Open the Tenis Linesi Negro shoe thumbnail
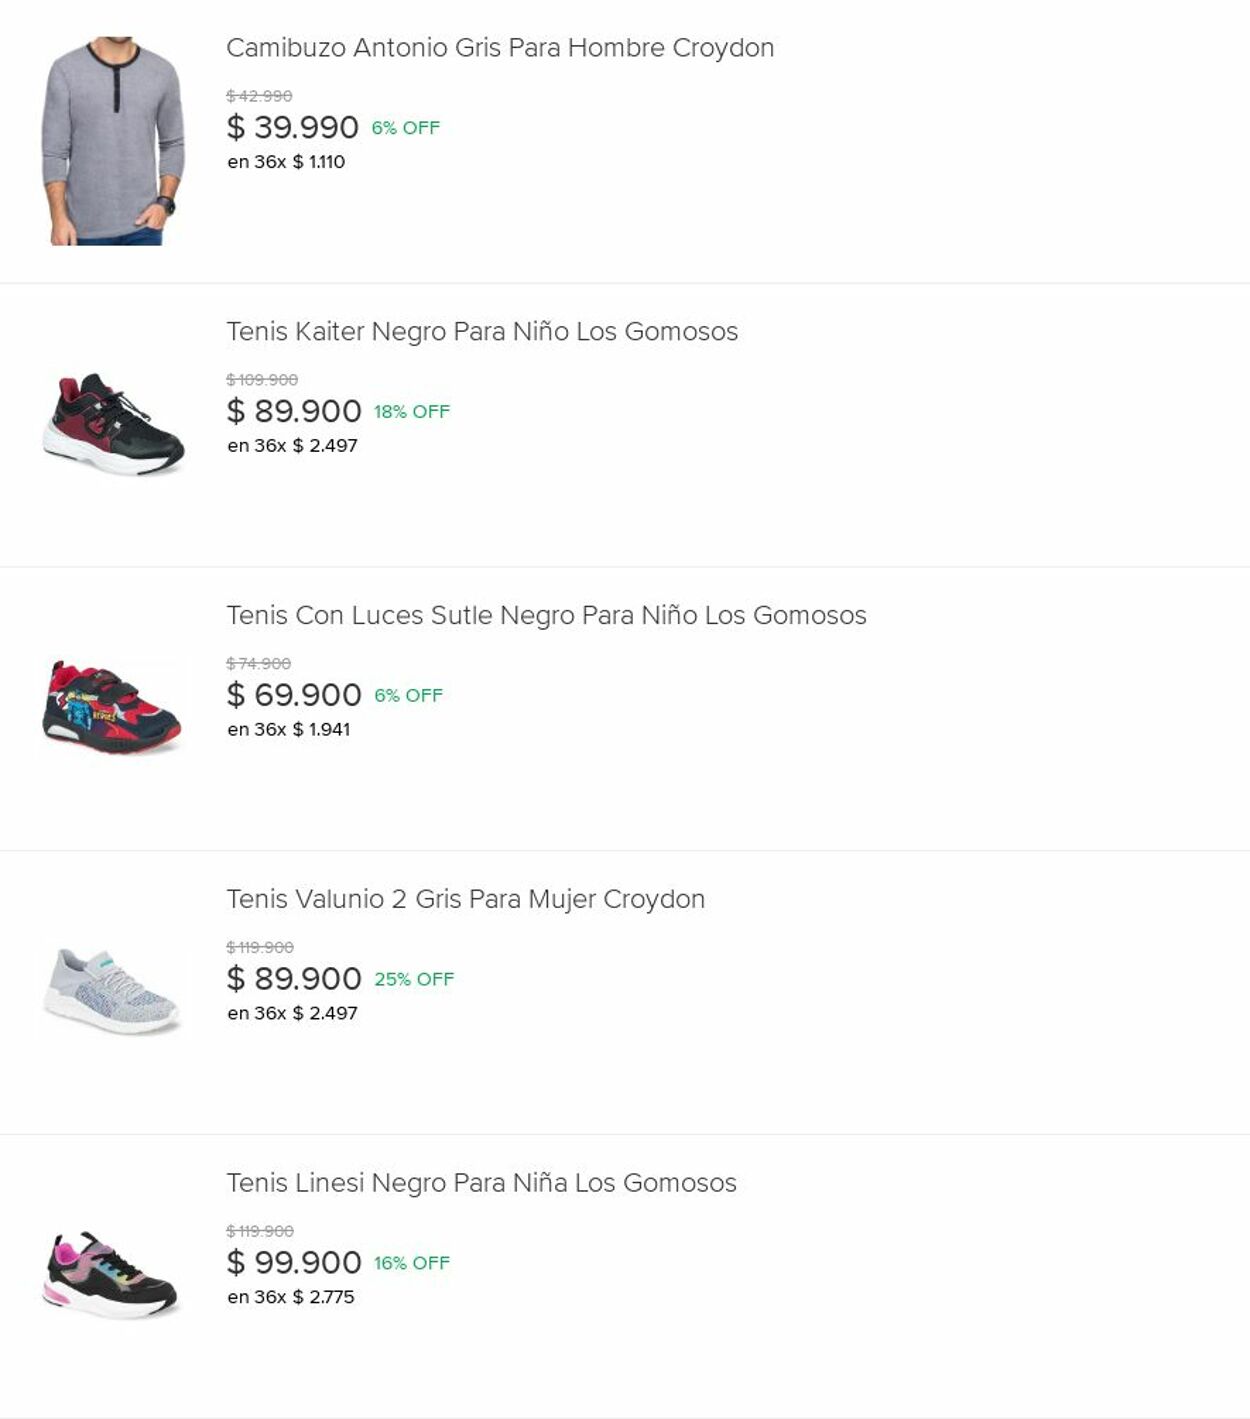The image size is (1250, 1419). (113, 1275)
